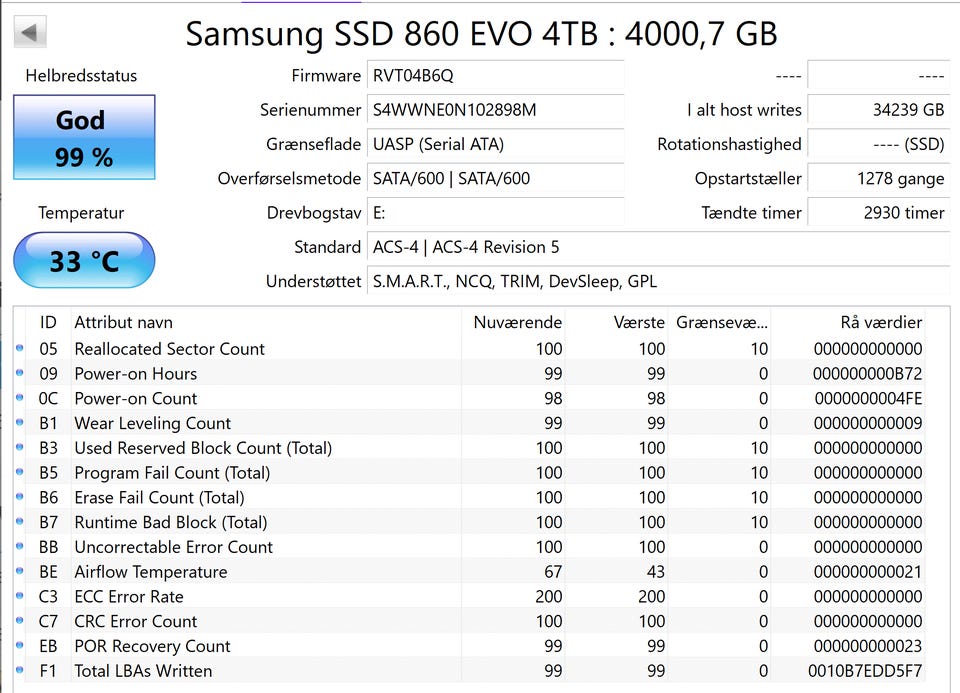Select the Total LBAs Written row
The image size is (960, 693).
470,671
